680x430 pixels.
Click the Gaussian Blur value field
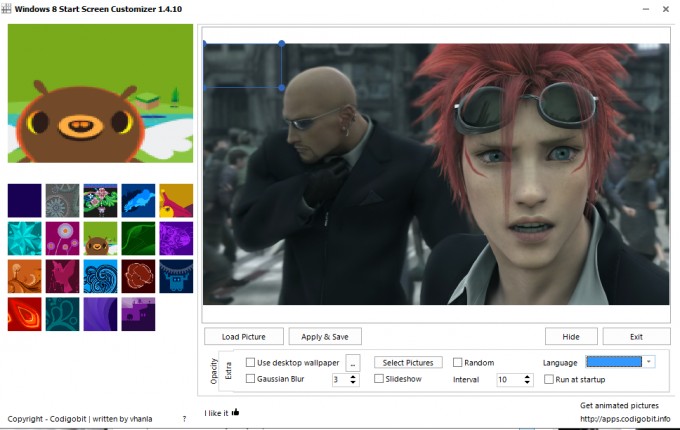click(340, 380)
